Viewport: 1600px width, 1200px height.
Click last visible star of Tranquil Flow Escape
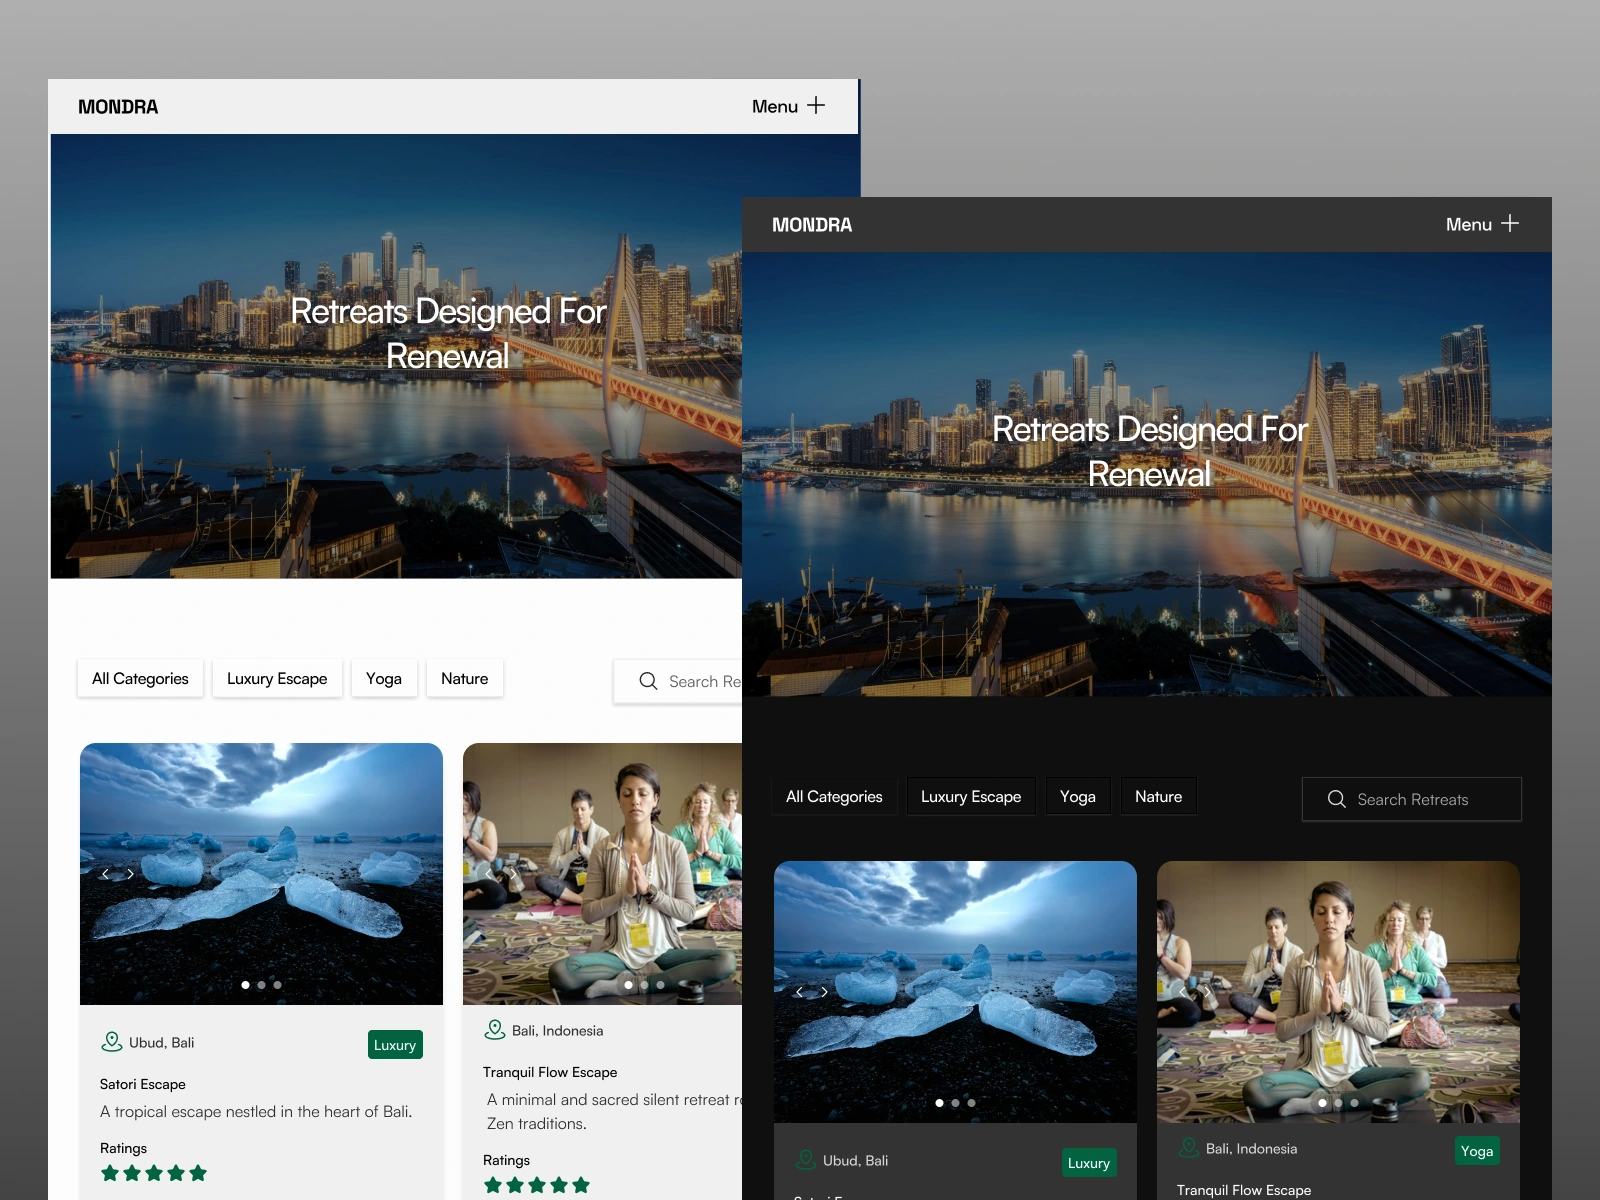coord(581,1185)
